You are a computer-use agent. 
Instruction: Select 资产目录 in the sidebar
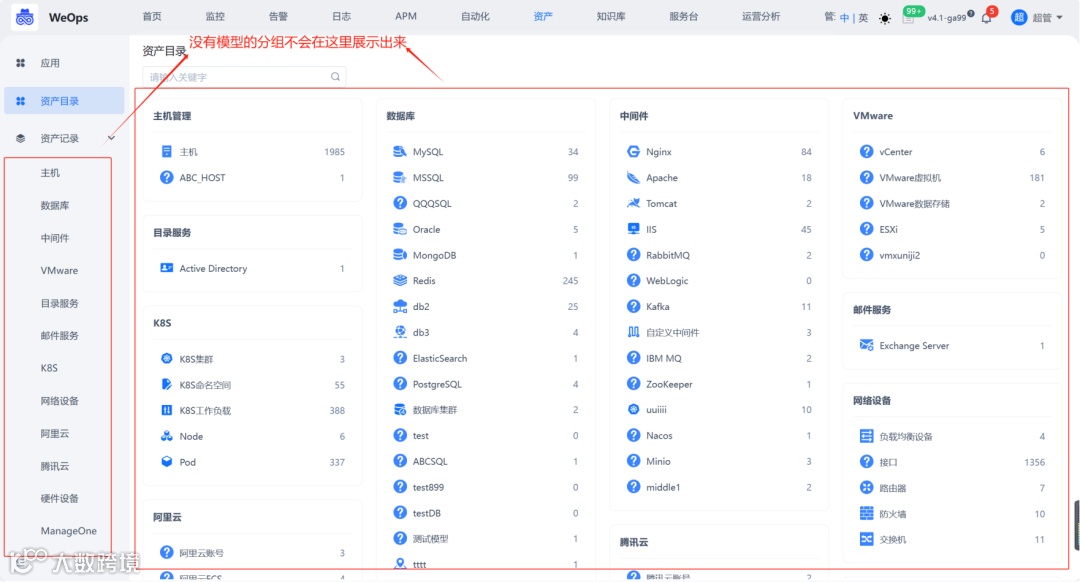click(x=64, y=101)
